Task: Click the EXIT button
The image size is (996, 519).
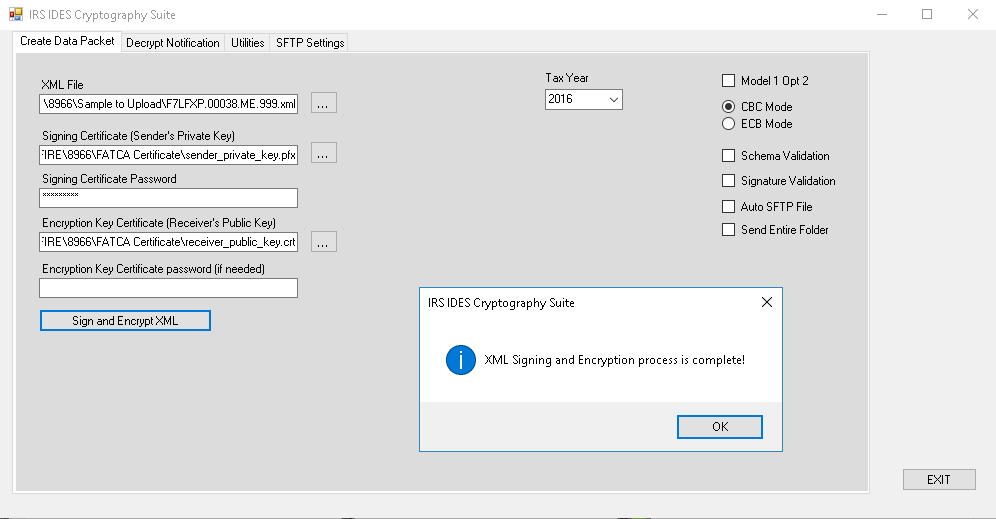Action: pos(939,480)
